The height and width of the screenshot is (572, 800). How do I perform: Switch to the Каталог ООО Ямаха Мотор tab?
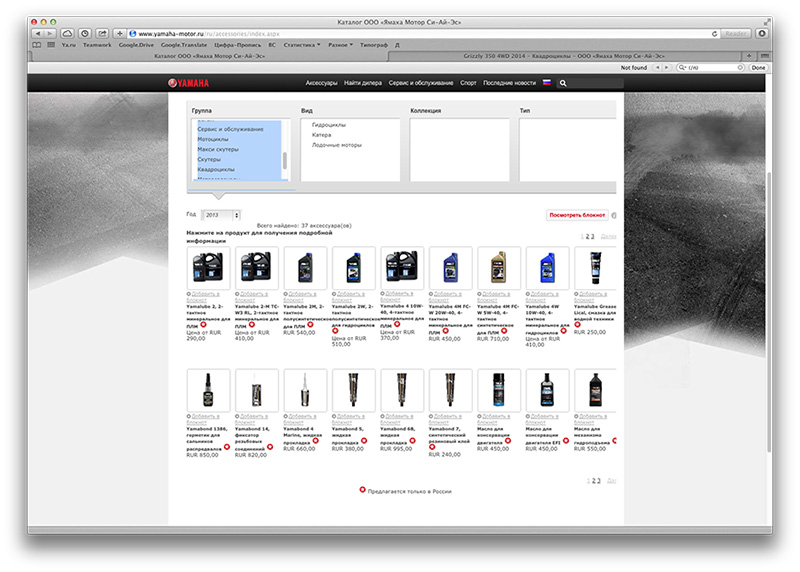click(x=209, y=56)
